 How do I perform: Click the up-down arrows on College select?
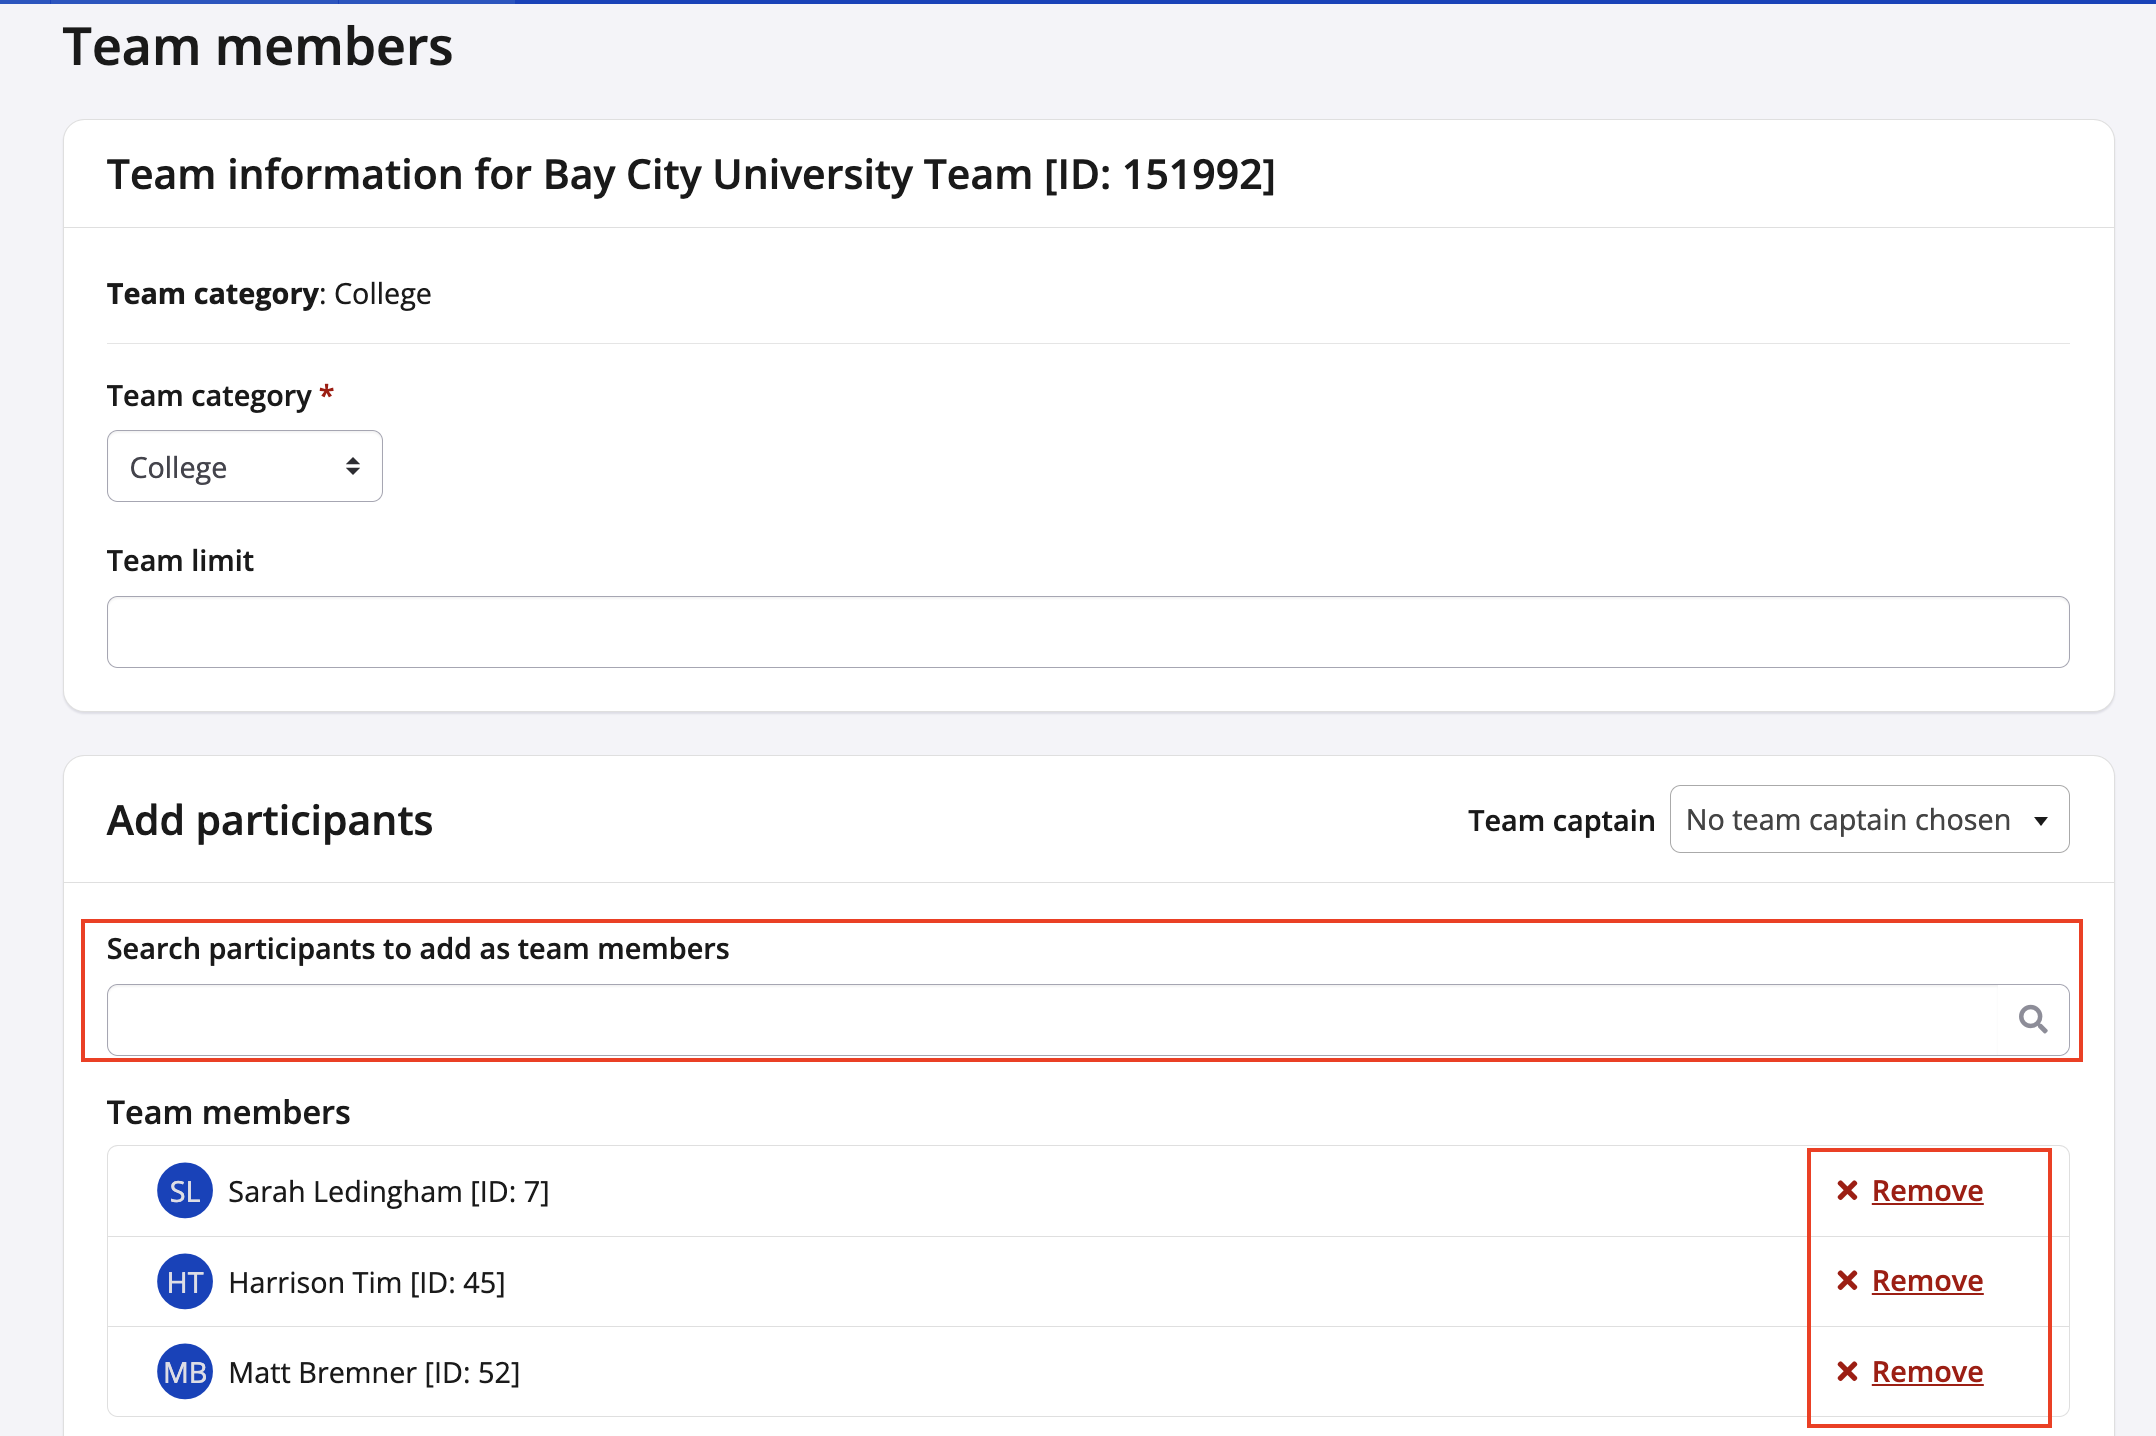pyautogui.click(x=352, y=467)
